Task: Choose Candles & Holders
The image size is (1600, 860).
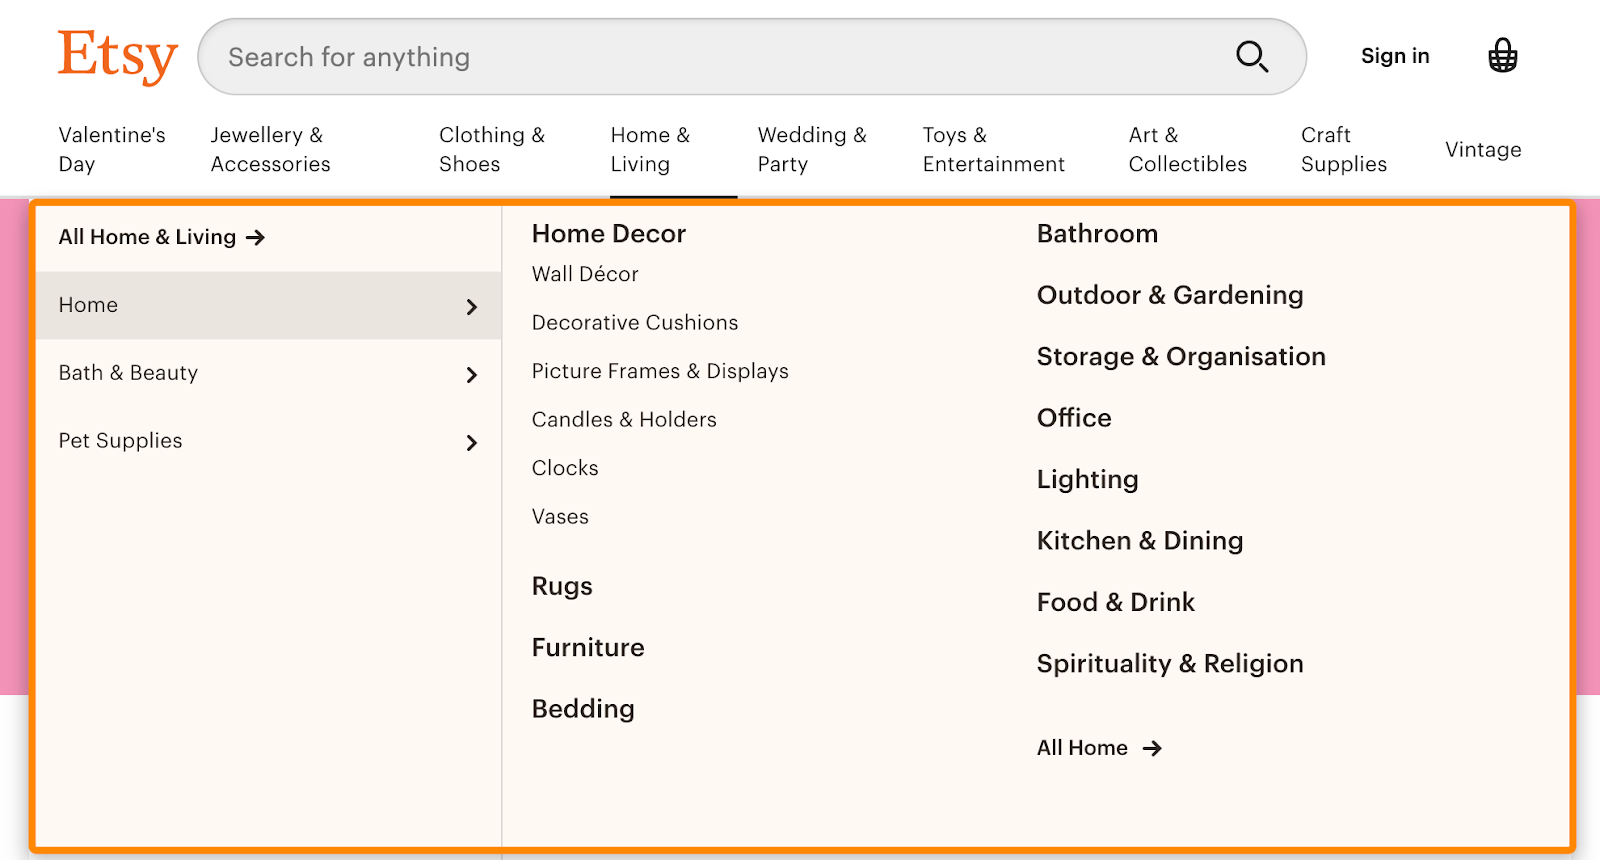Action: click(x=624, y=420)
